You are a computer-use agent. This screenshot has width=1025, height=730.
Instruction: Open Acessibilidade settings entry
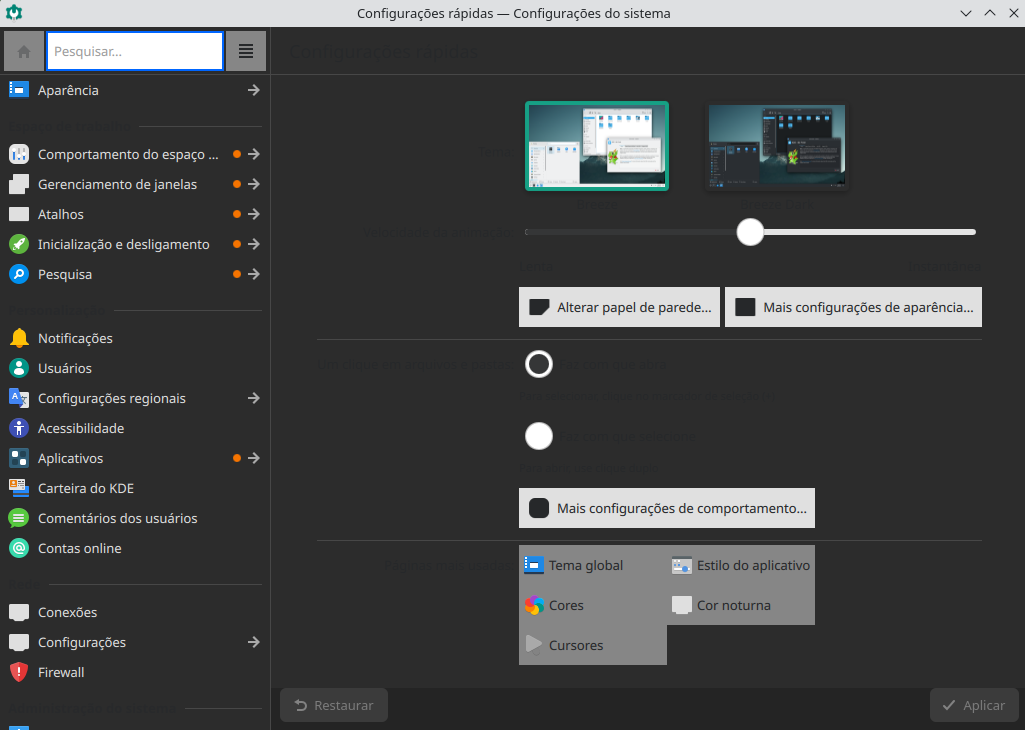135,428
